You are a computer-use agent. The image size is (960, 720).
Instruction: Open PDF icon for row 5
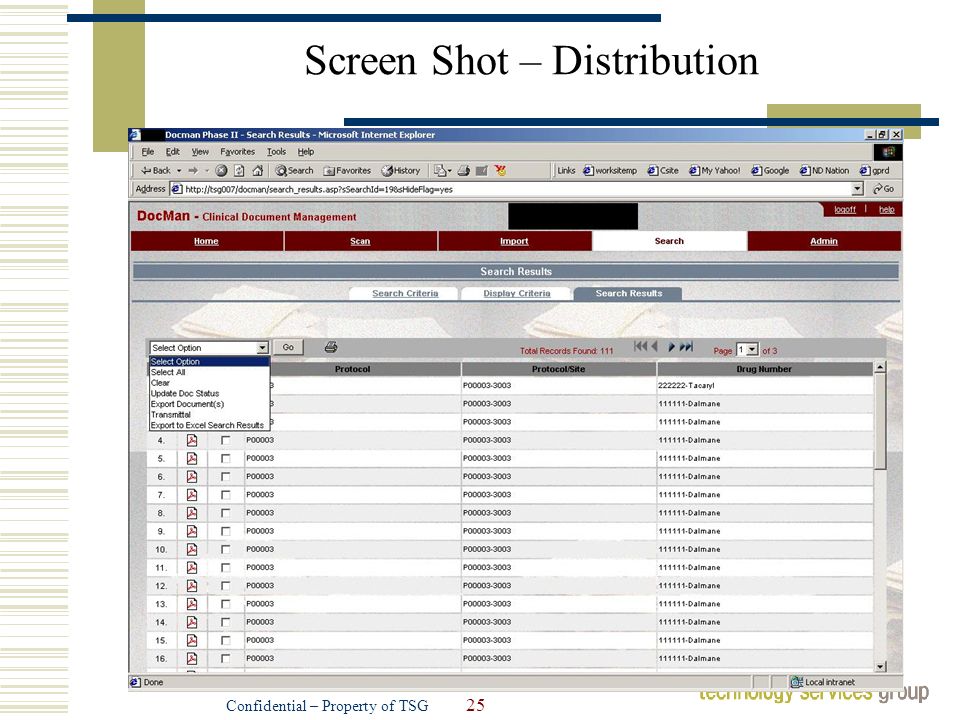[x=192, y=459]
